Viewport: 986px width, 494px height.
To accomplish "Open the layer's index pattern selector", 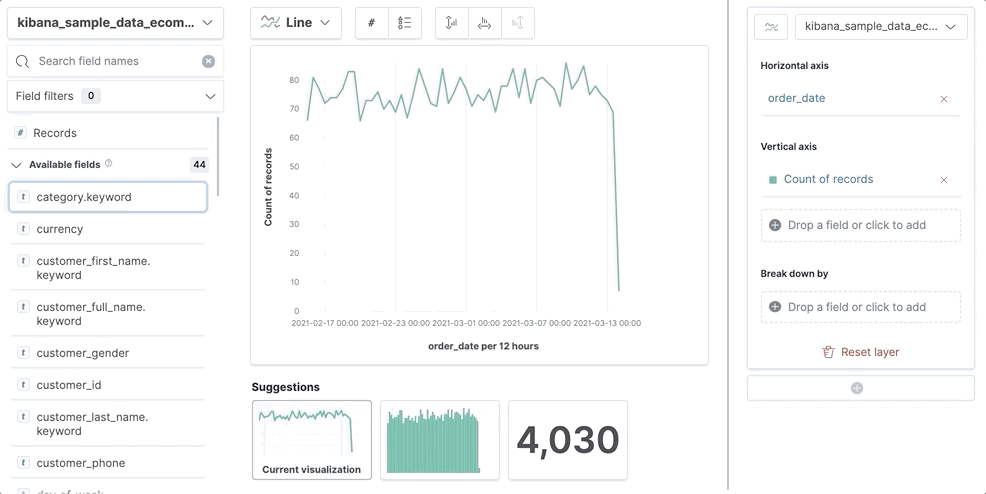I will click(880, 27).
